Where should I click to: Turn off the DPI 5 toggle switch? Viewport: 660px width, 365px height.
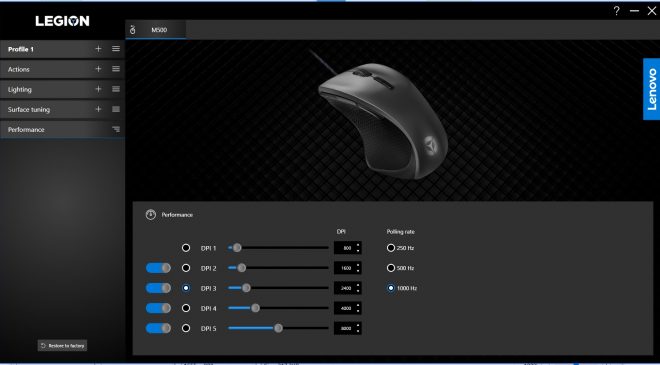pyautogui.click(x=158, y=328)
